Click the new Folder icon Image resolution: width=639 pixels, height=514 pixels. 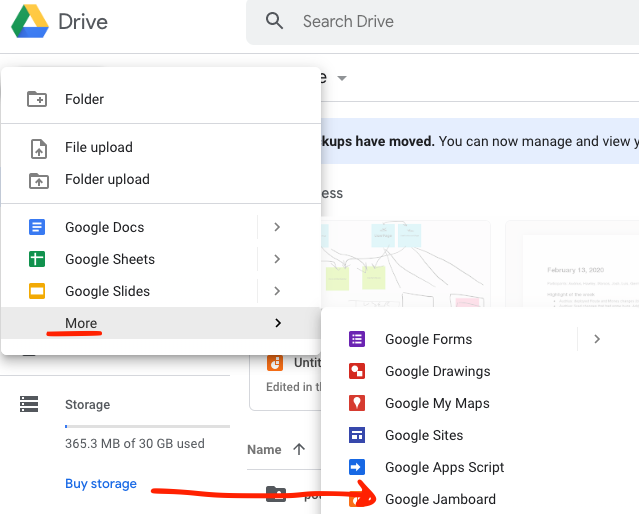pos(37,99)
